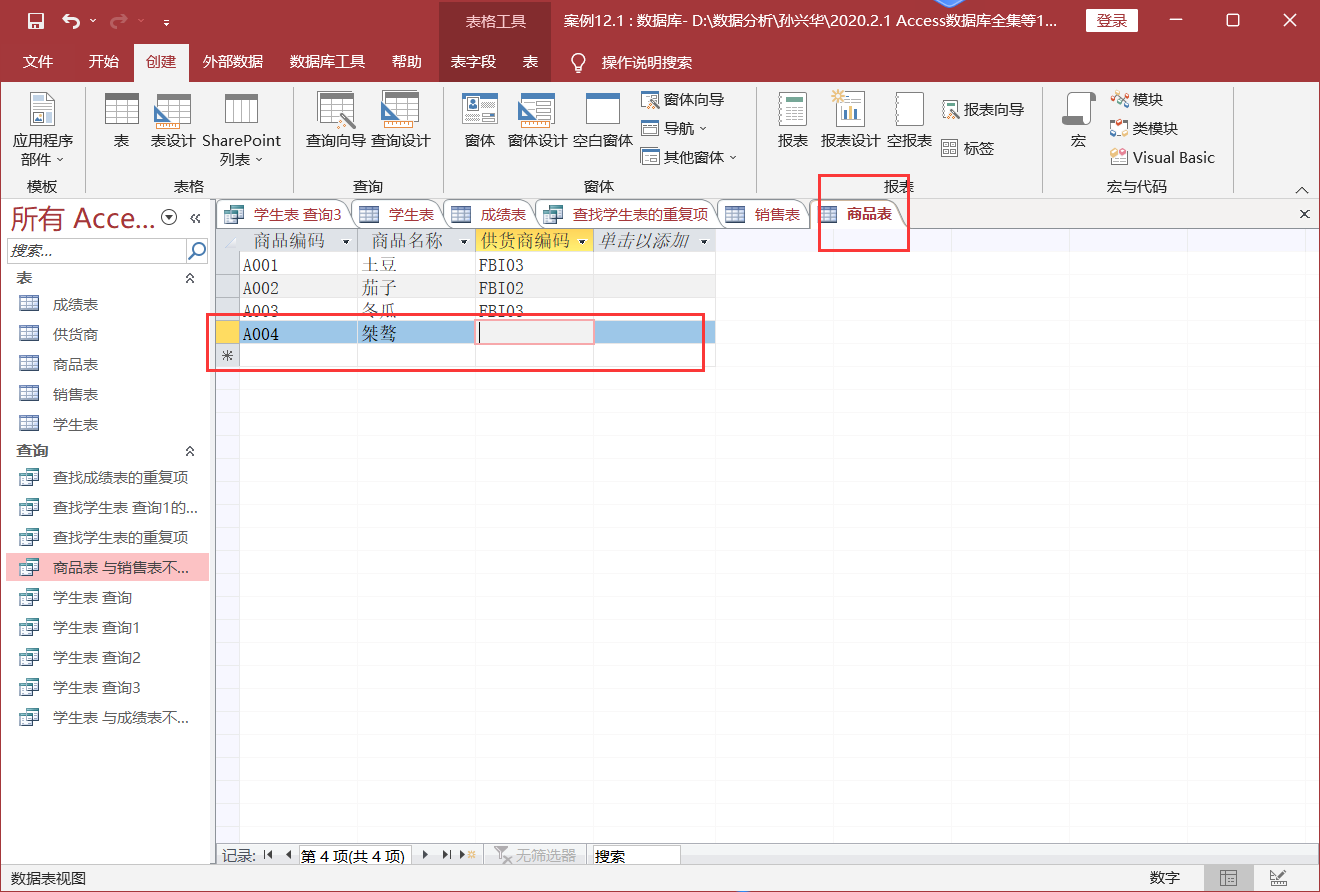This screenshot has height=892, width=1320.
Task: Open 商品编码 column filter dropdown
Action: 347,242
